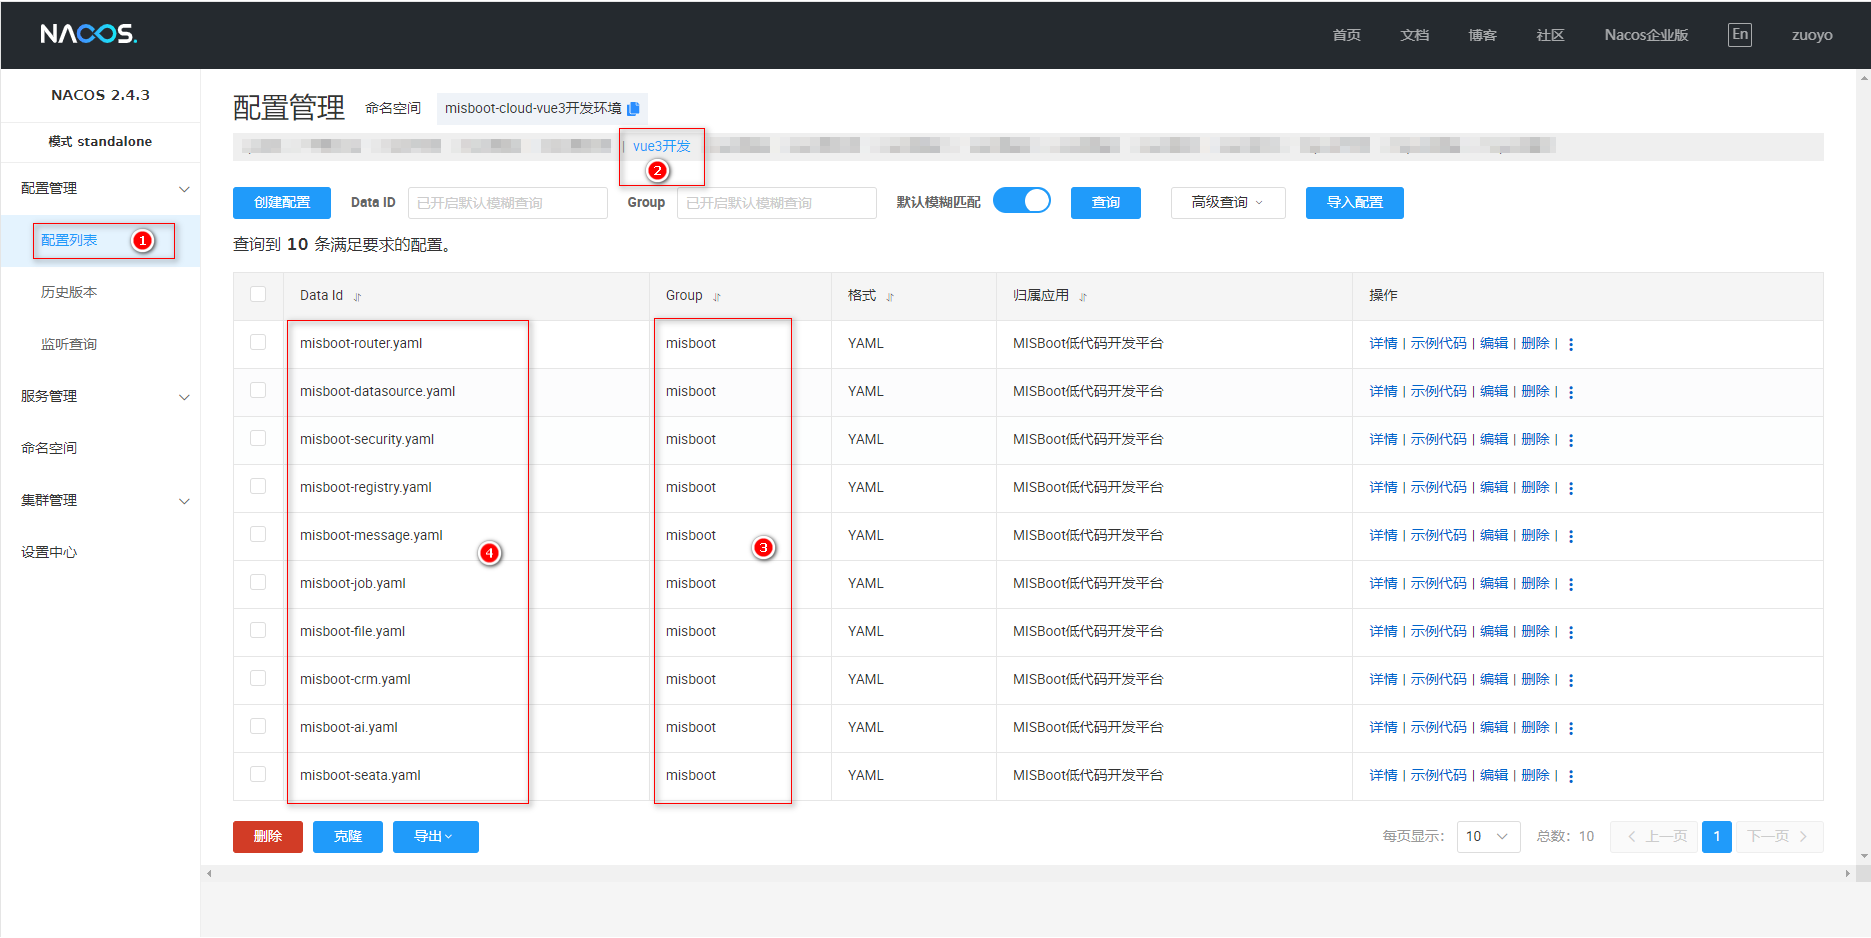Screen dimensions: 1871x938
Task: Open more actions for misboot-ai.yaml
Action: click(x=1571, y=728)
